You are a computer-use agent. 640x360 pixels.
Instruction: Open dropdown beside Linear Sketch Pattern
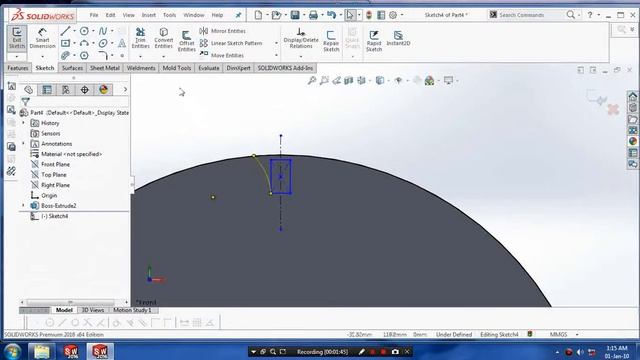tap(276, 43)
